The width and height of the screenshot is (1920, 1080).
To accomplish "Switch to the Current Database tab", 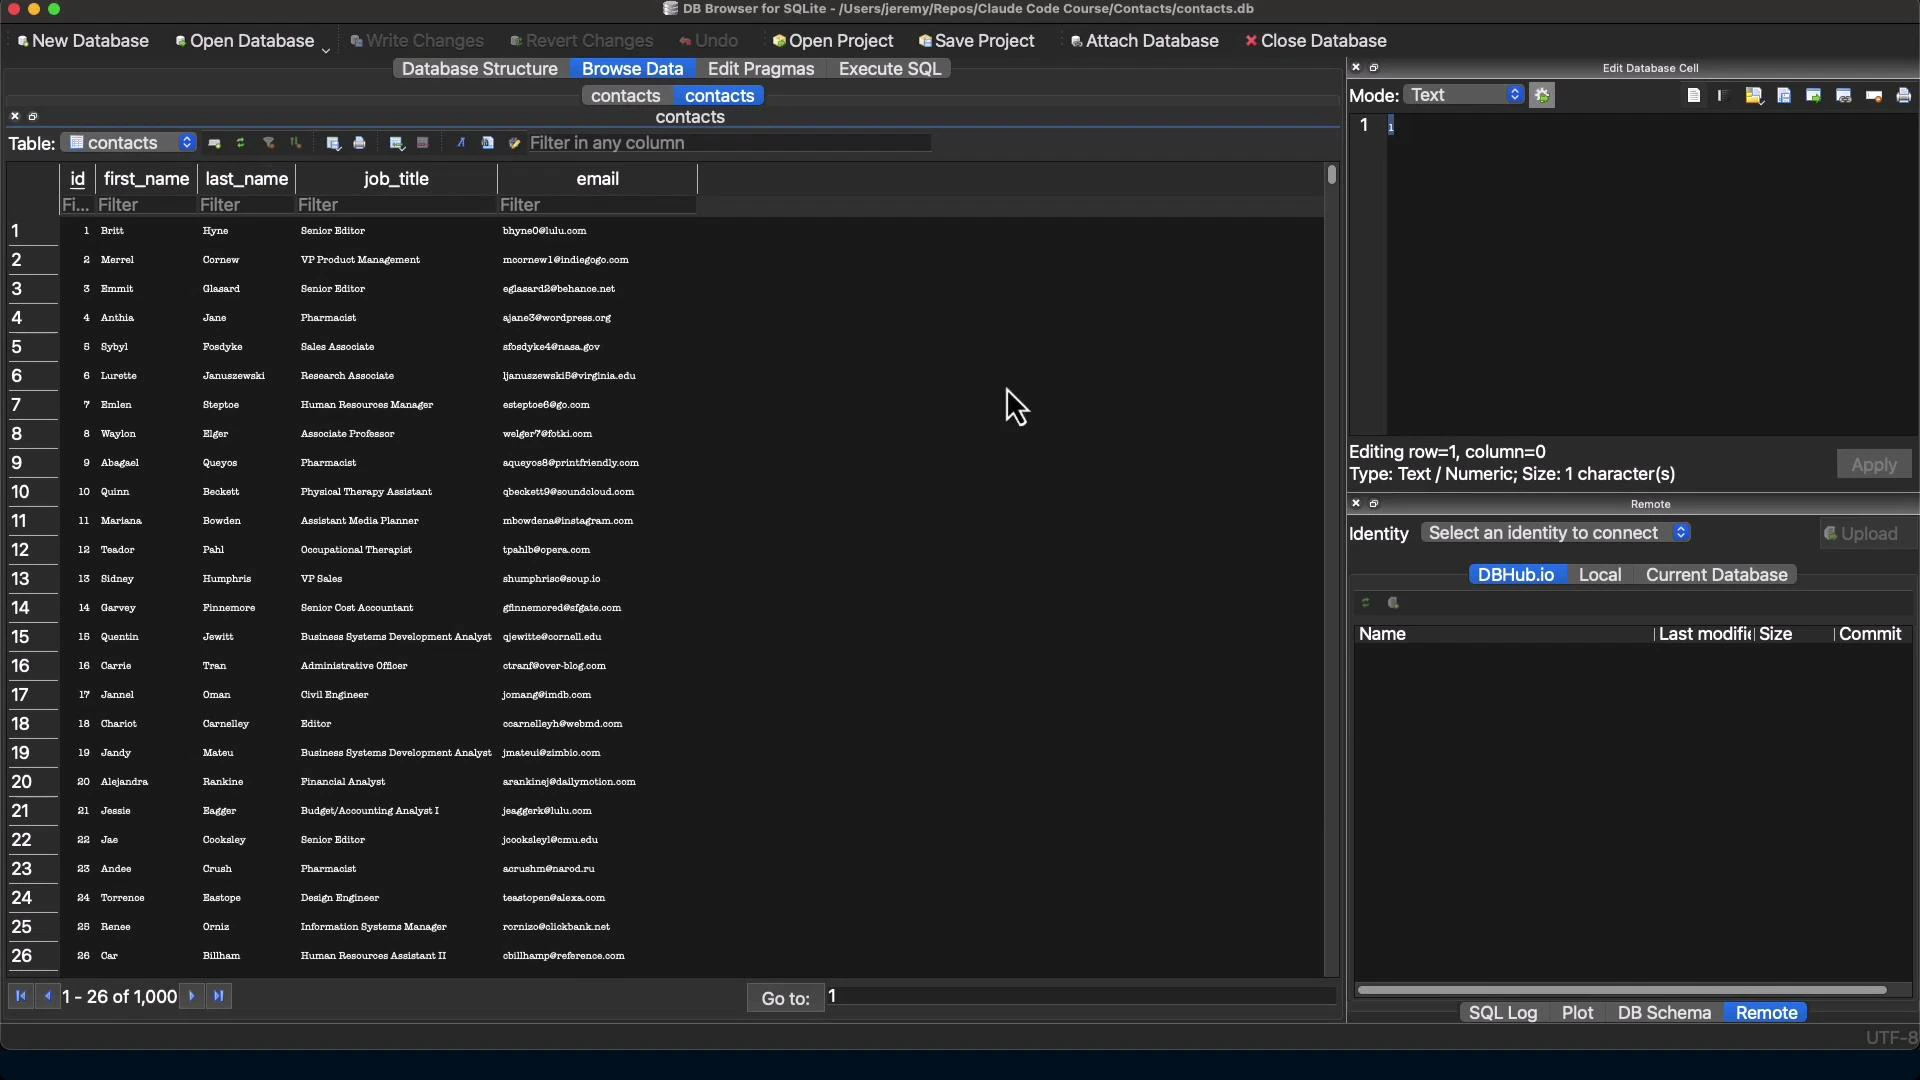I will 1716,575.
